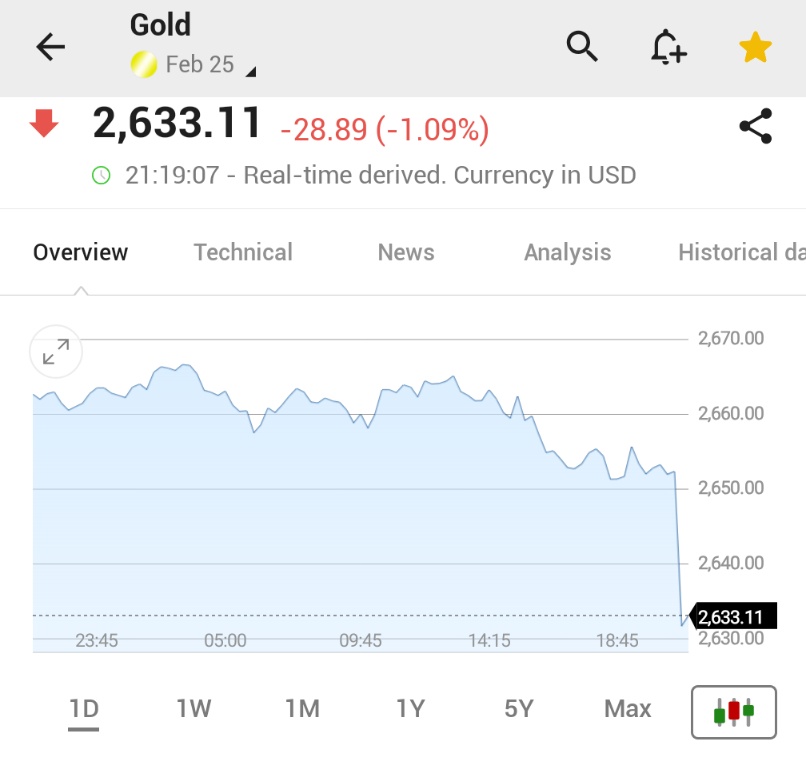Select the 1W chart range

pyautogui.click(x=193, y=709)
